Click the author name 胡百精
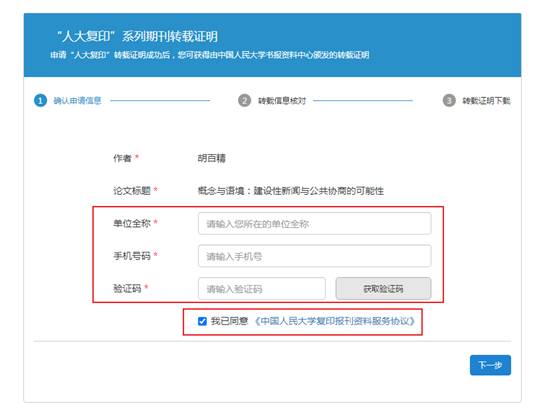The image size is (553, 418). [211, 158]
